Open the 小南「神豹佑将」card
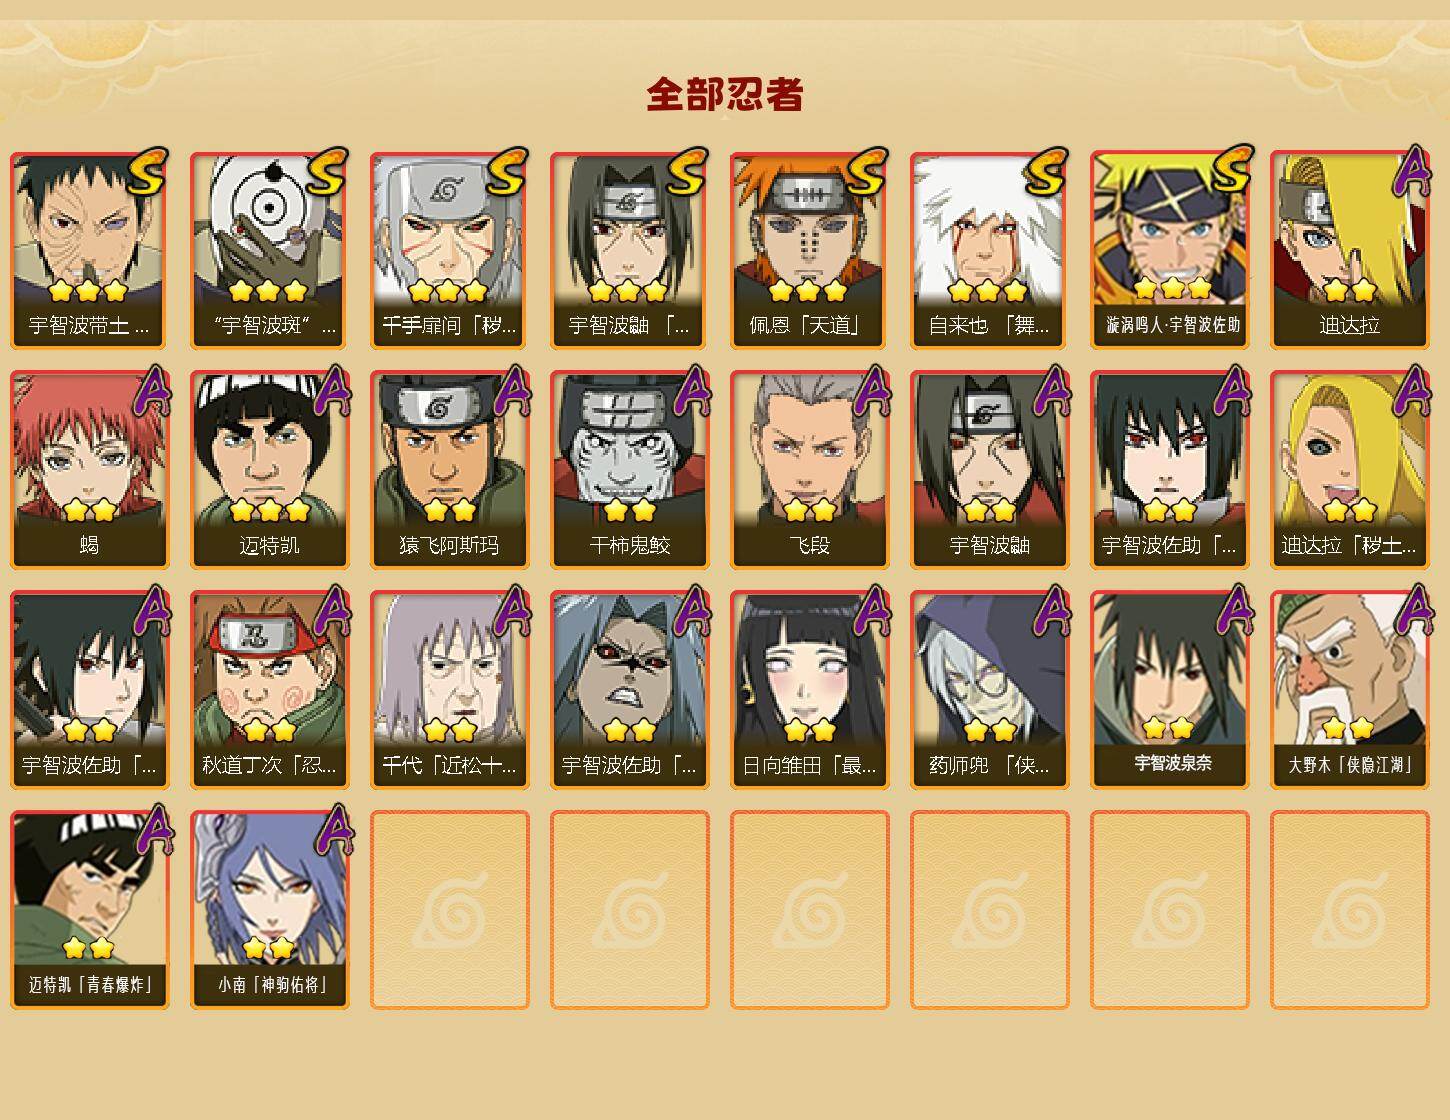 [x=269, y=910]
